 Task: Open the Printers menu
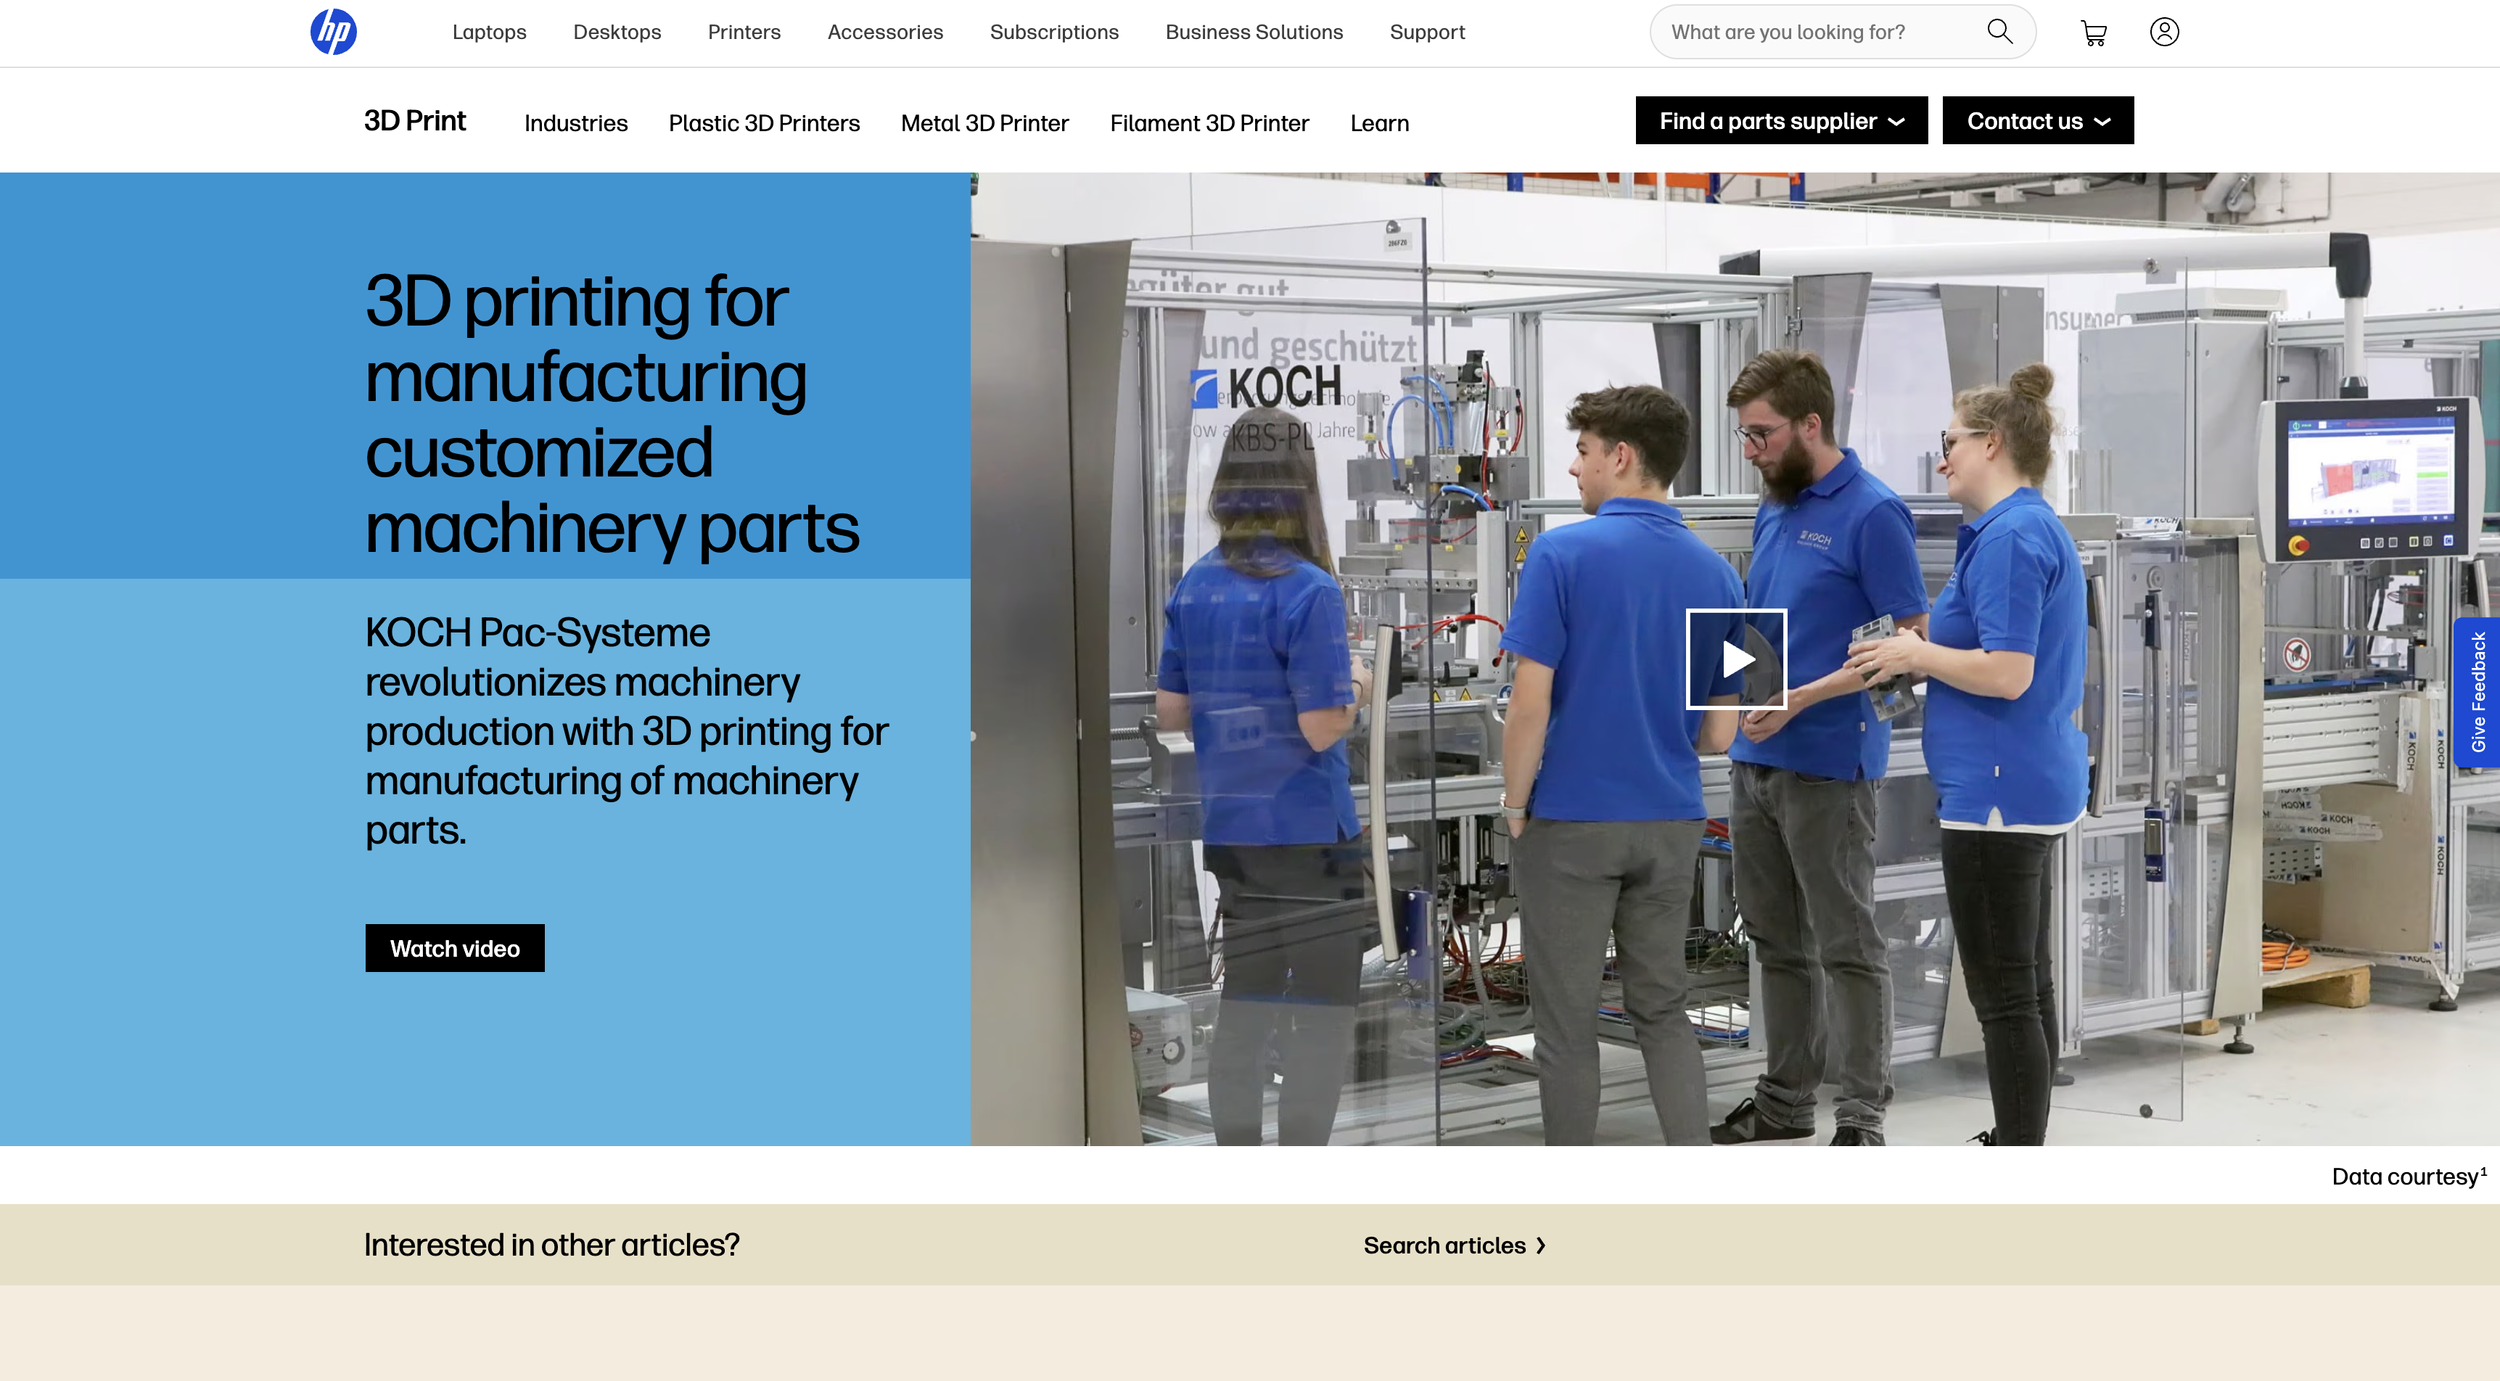pyautogui.click(x=744, y=32)
